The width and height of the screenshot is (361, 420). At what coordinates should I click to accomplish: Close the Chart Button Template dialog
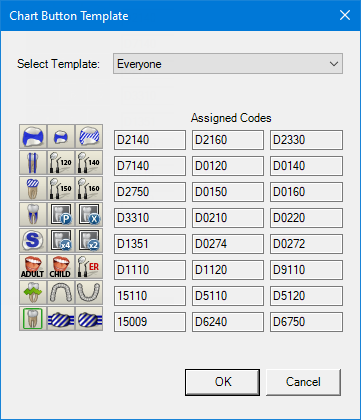click(345, 15)
